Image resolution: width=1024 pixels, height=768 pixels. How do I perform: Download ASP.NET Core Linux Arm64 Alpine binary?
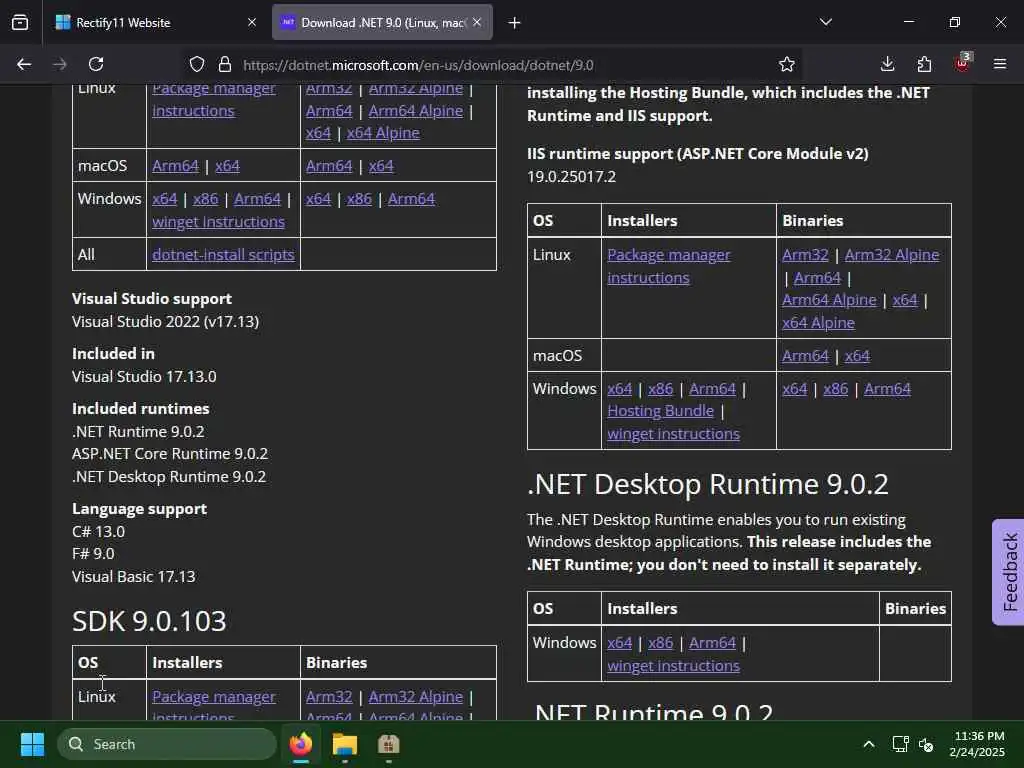pos(829,300)
